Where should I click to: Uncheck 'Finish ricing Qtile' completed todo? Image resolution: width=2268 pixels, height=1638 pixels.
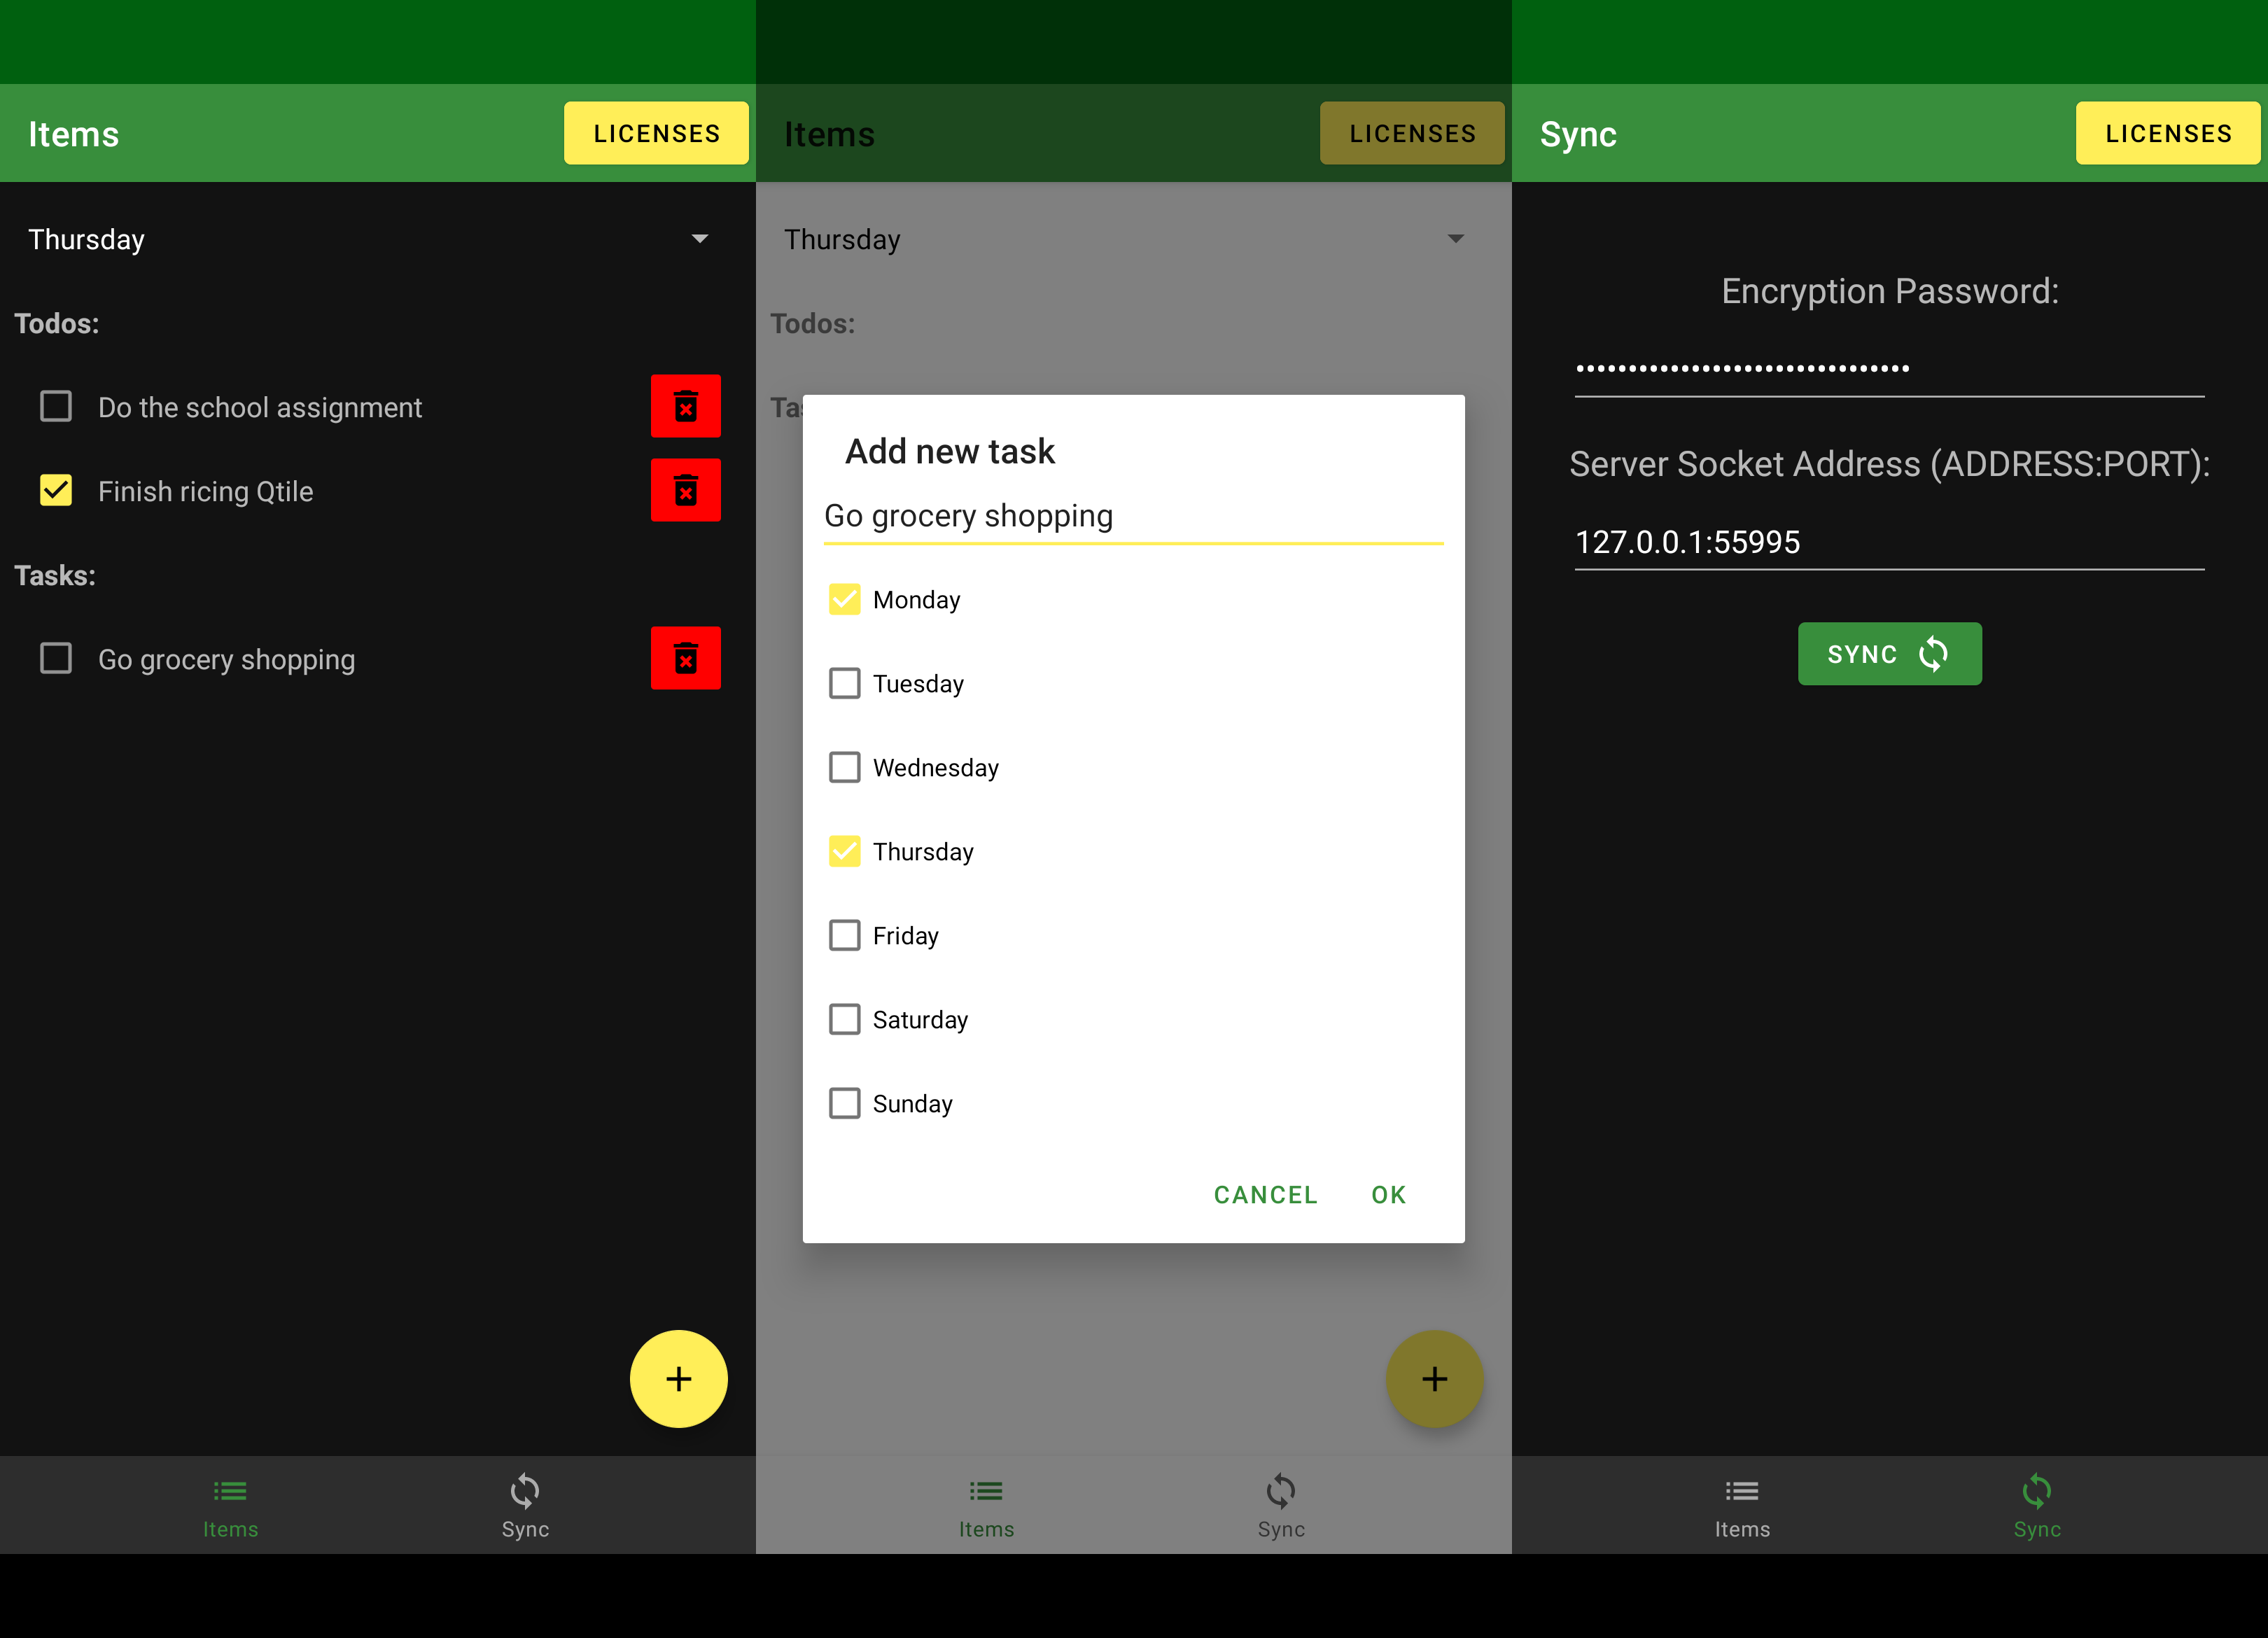(55, 490)
